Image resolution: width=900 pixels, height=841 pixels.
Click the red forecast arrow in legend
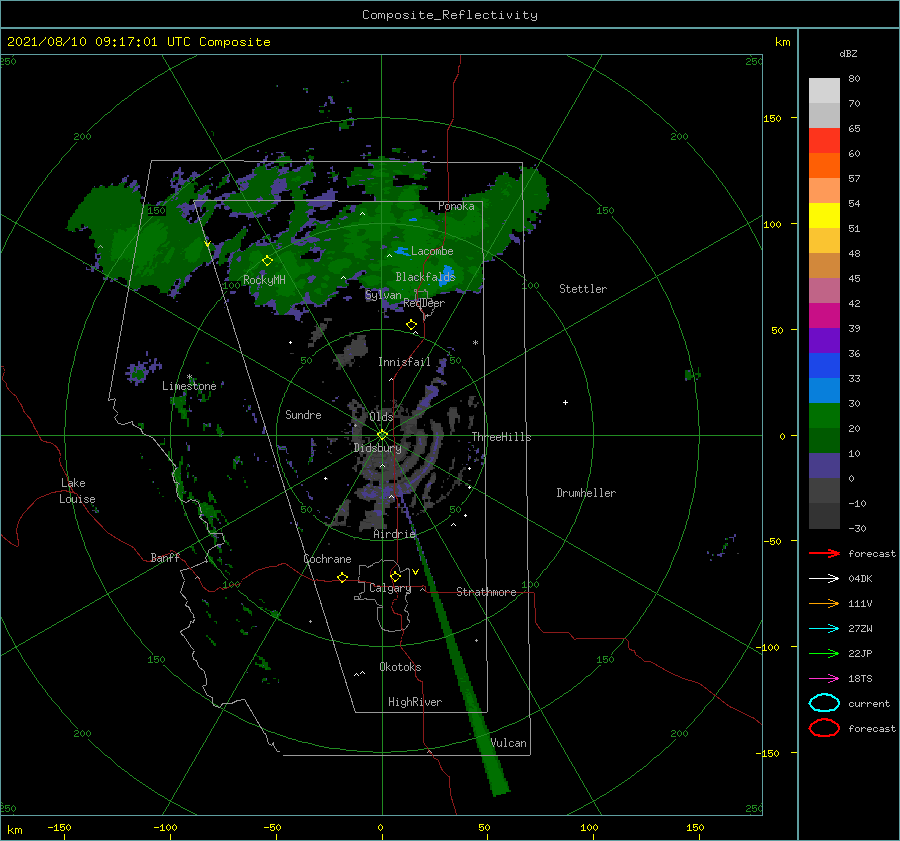824,553
